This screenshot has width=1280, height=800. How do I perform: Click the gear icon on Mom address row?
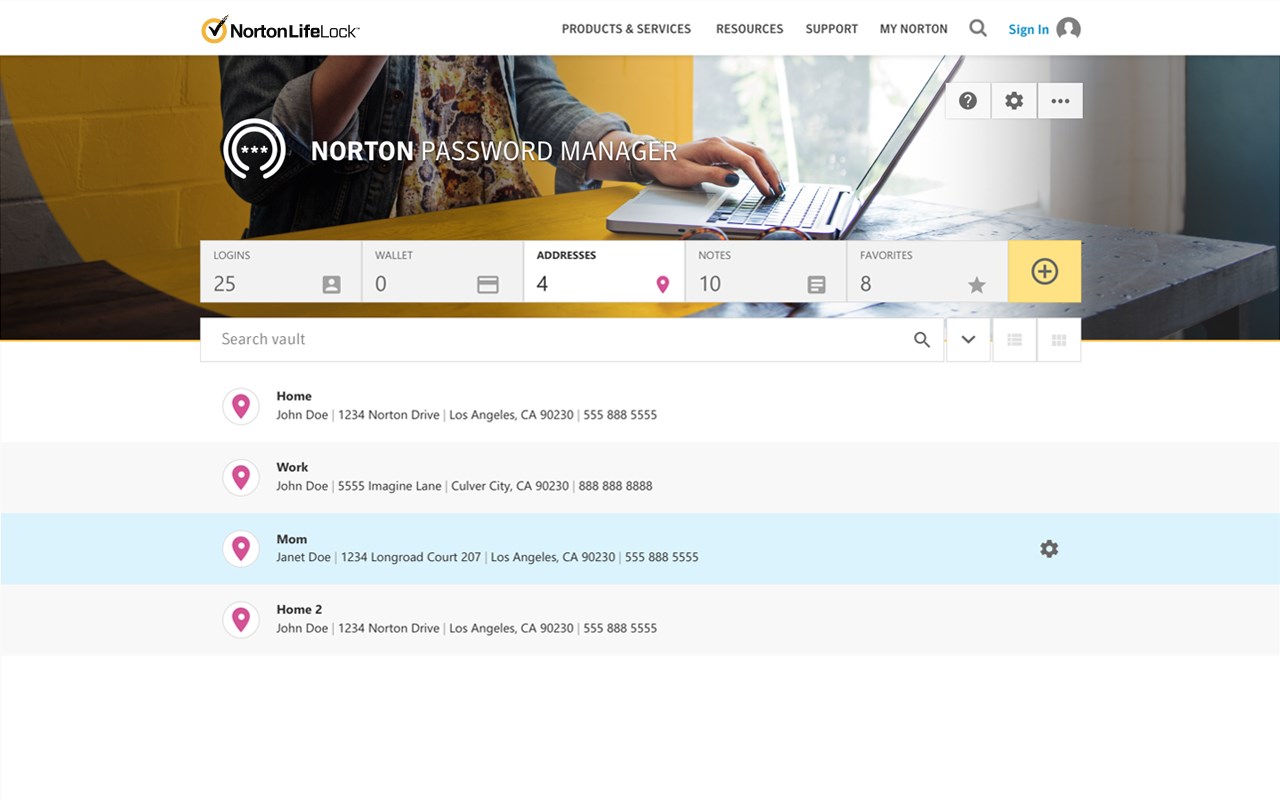(1049, 549)
